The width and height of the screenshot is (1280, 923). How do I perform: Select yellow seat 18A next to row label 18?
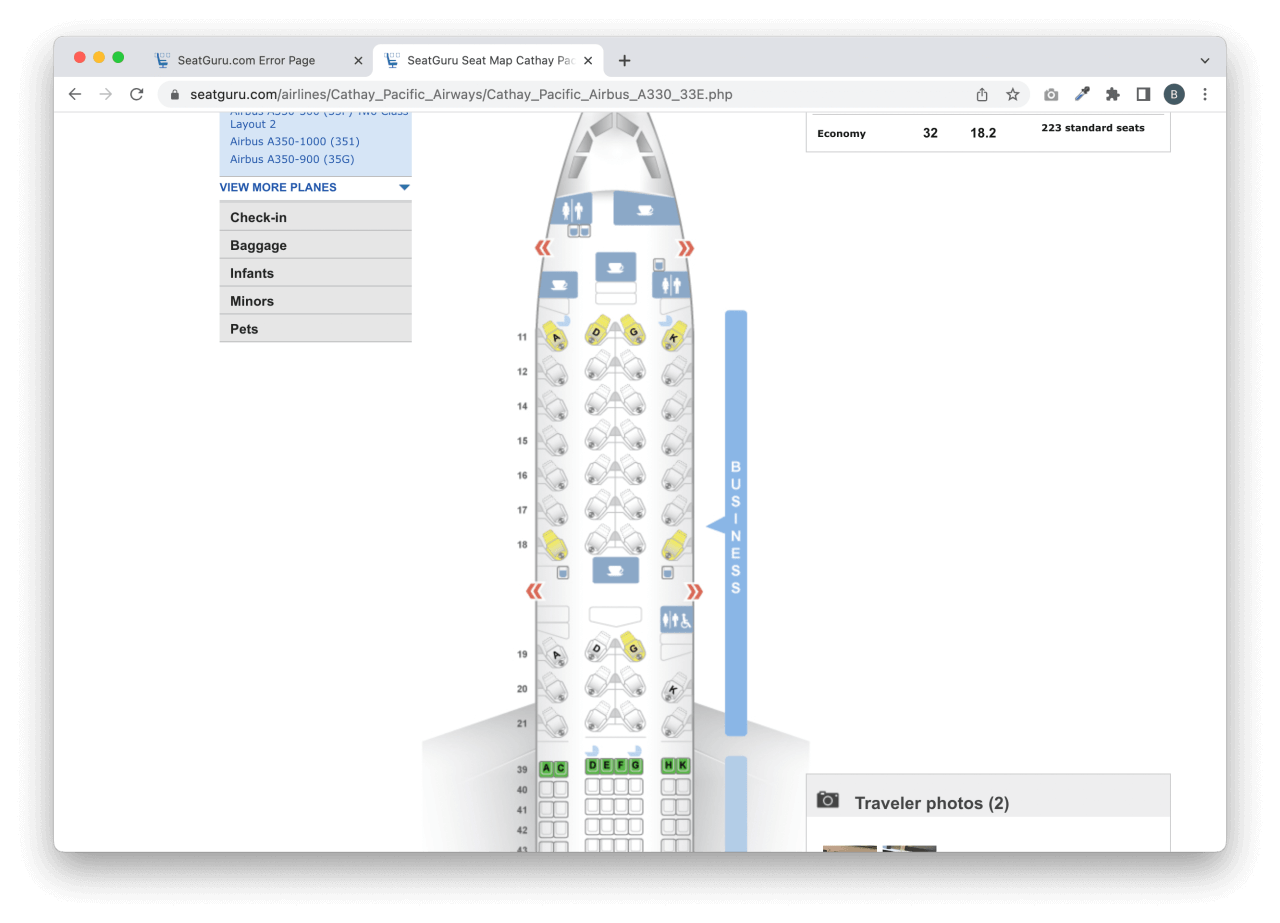(553, 545)
